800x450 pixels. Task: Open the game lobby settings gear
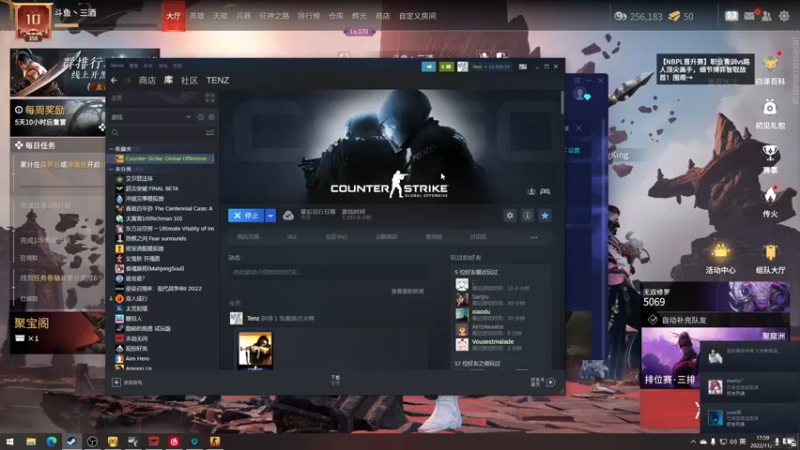(784, 16)
